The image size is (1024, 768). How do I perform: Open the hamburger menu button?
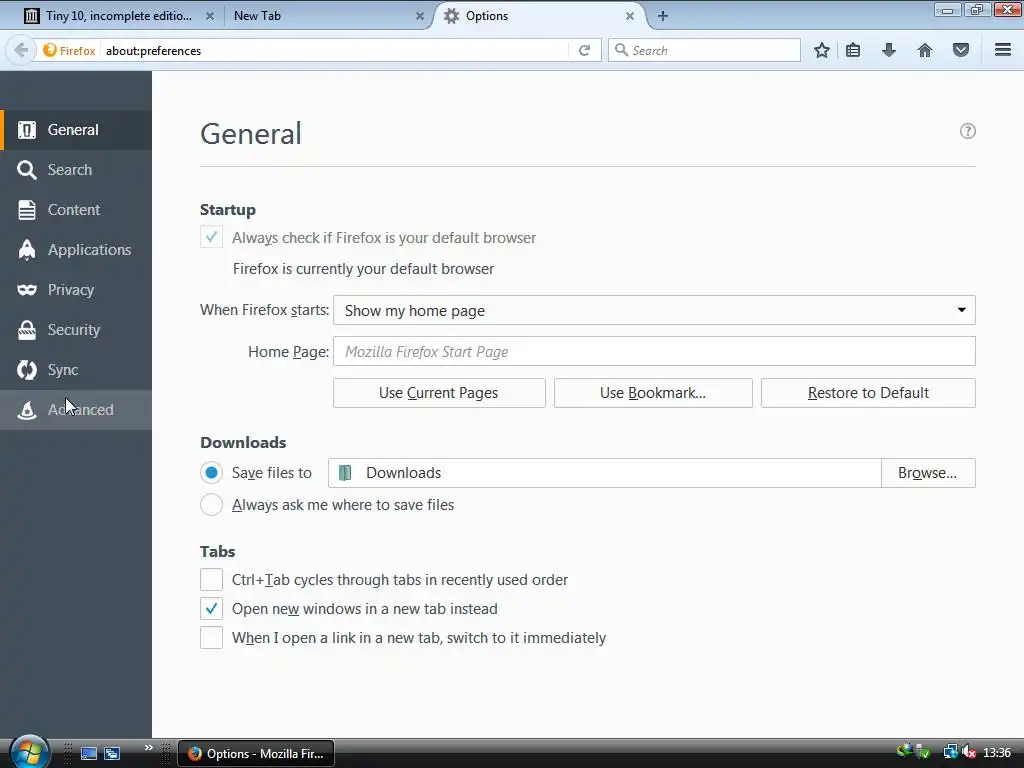pos(1003,50)
